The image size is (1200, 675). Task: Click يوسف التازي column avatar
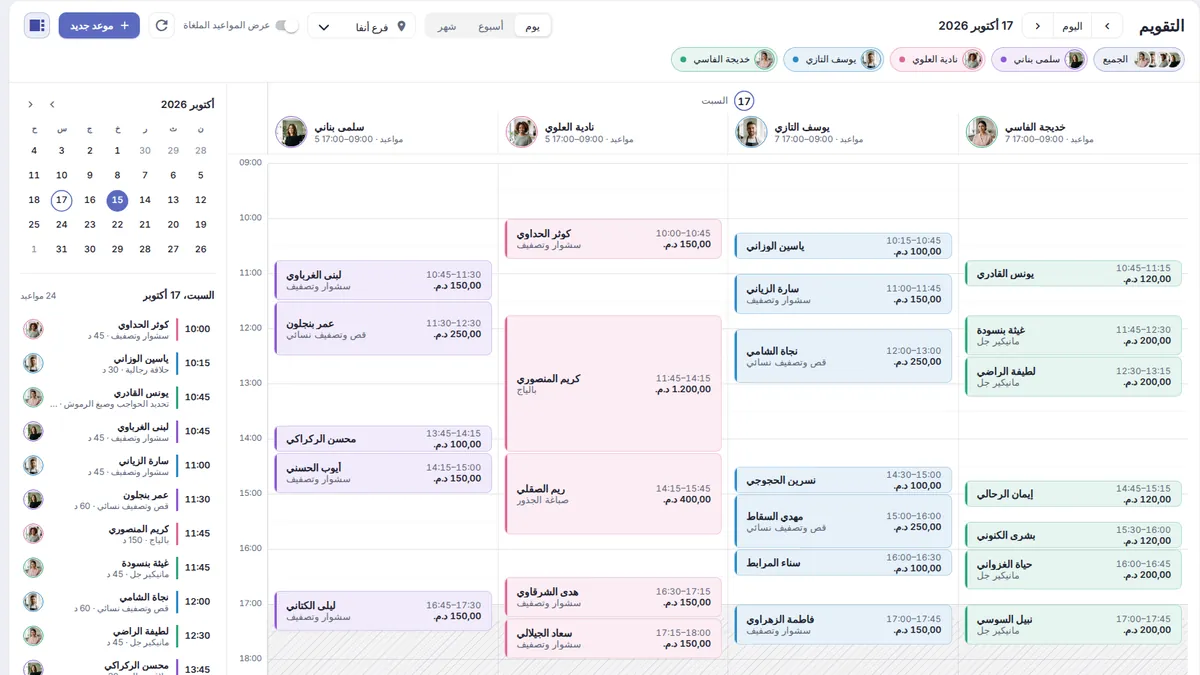coord(752,132)
